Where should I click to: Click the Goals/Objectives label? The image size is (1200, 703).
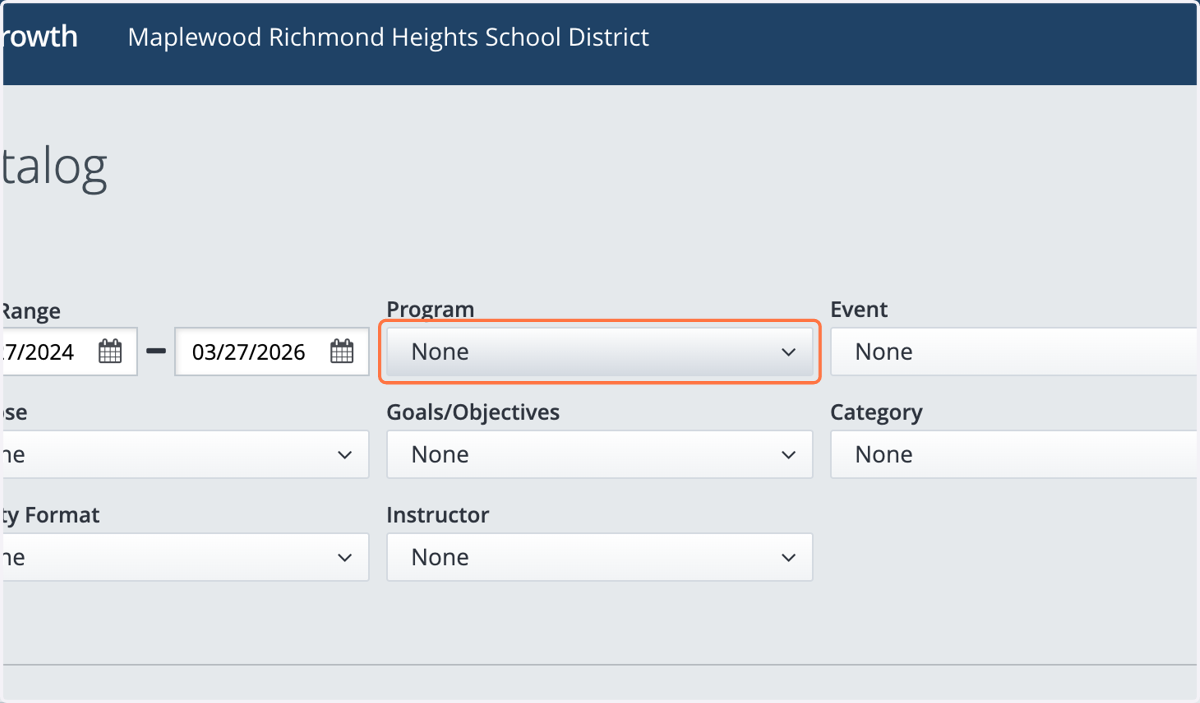[x=473, y=412]
